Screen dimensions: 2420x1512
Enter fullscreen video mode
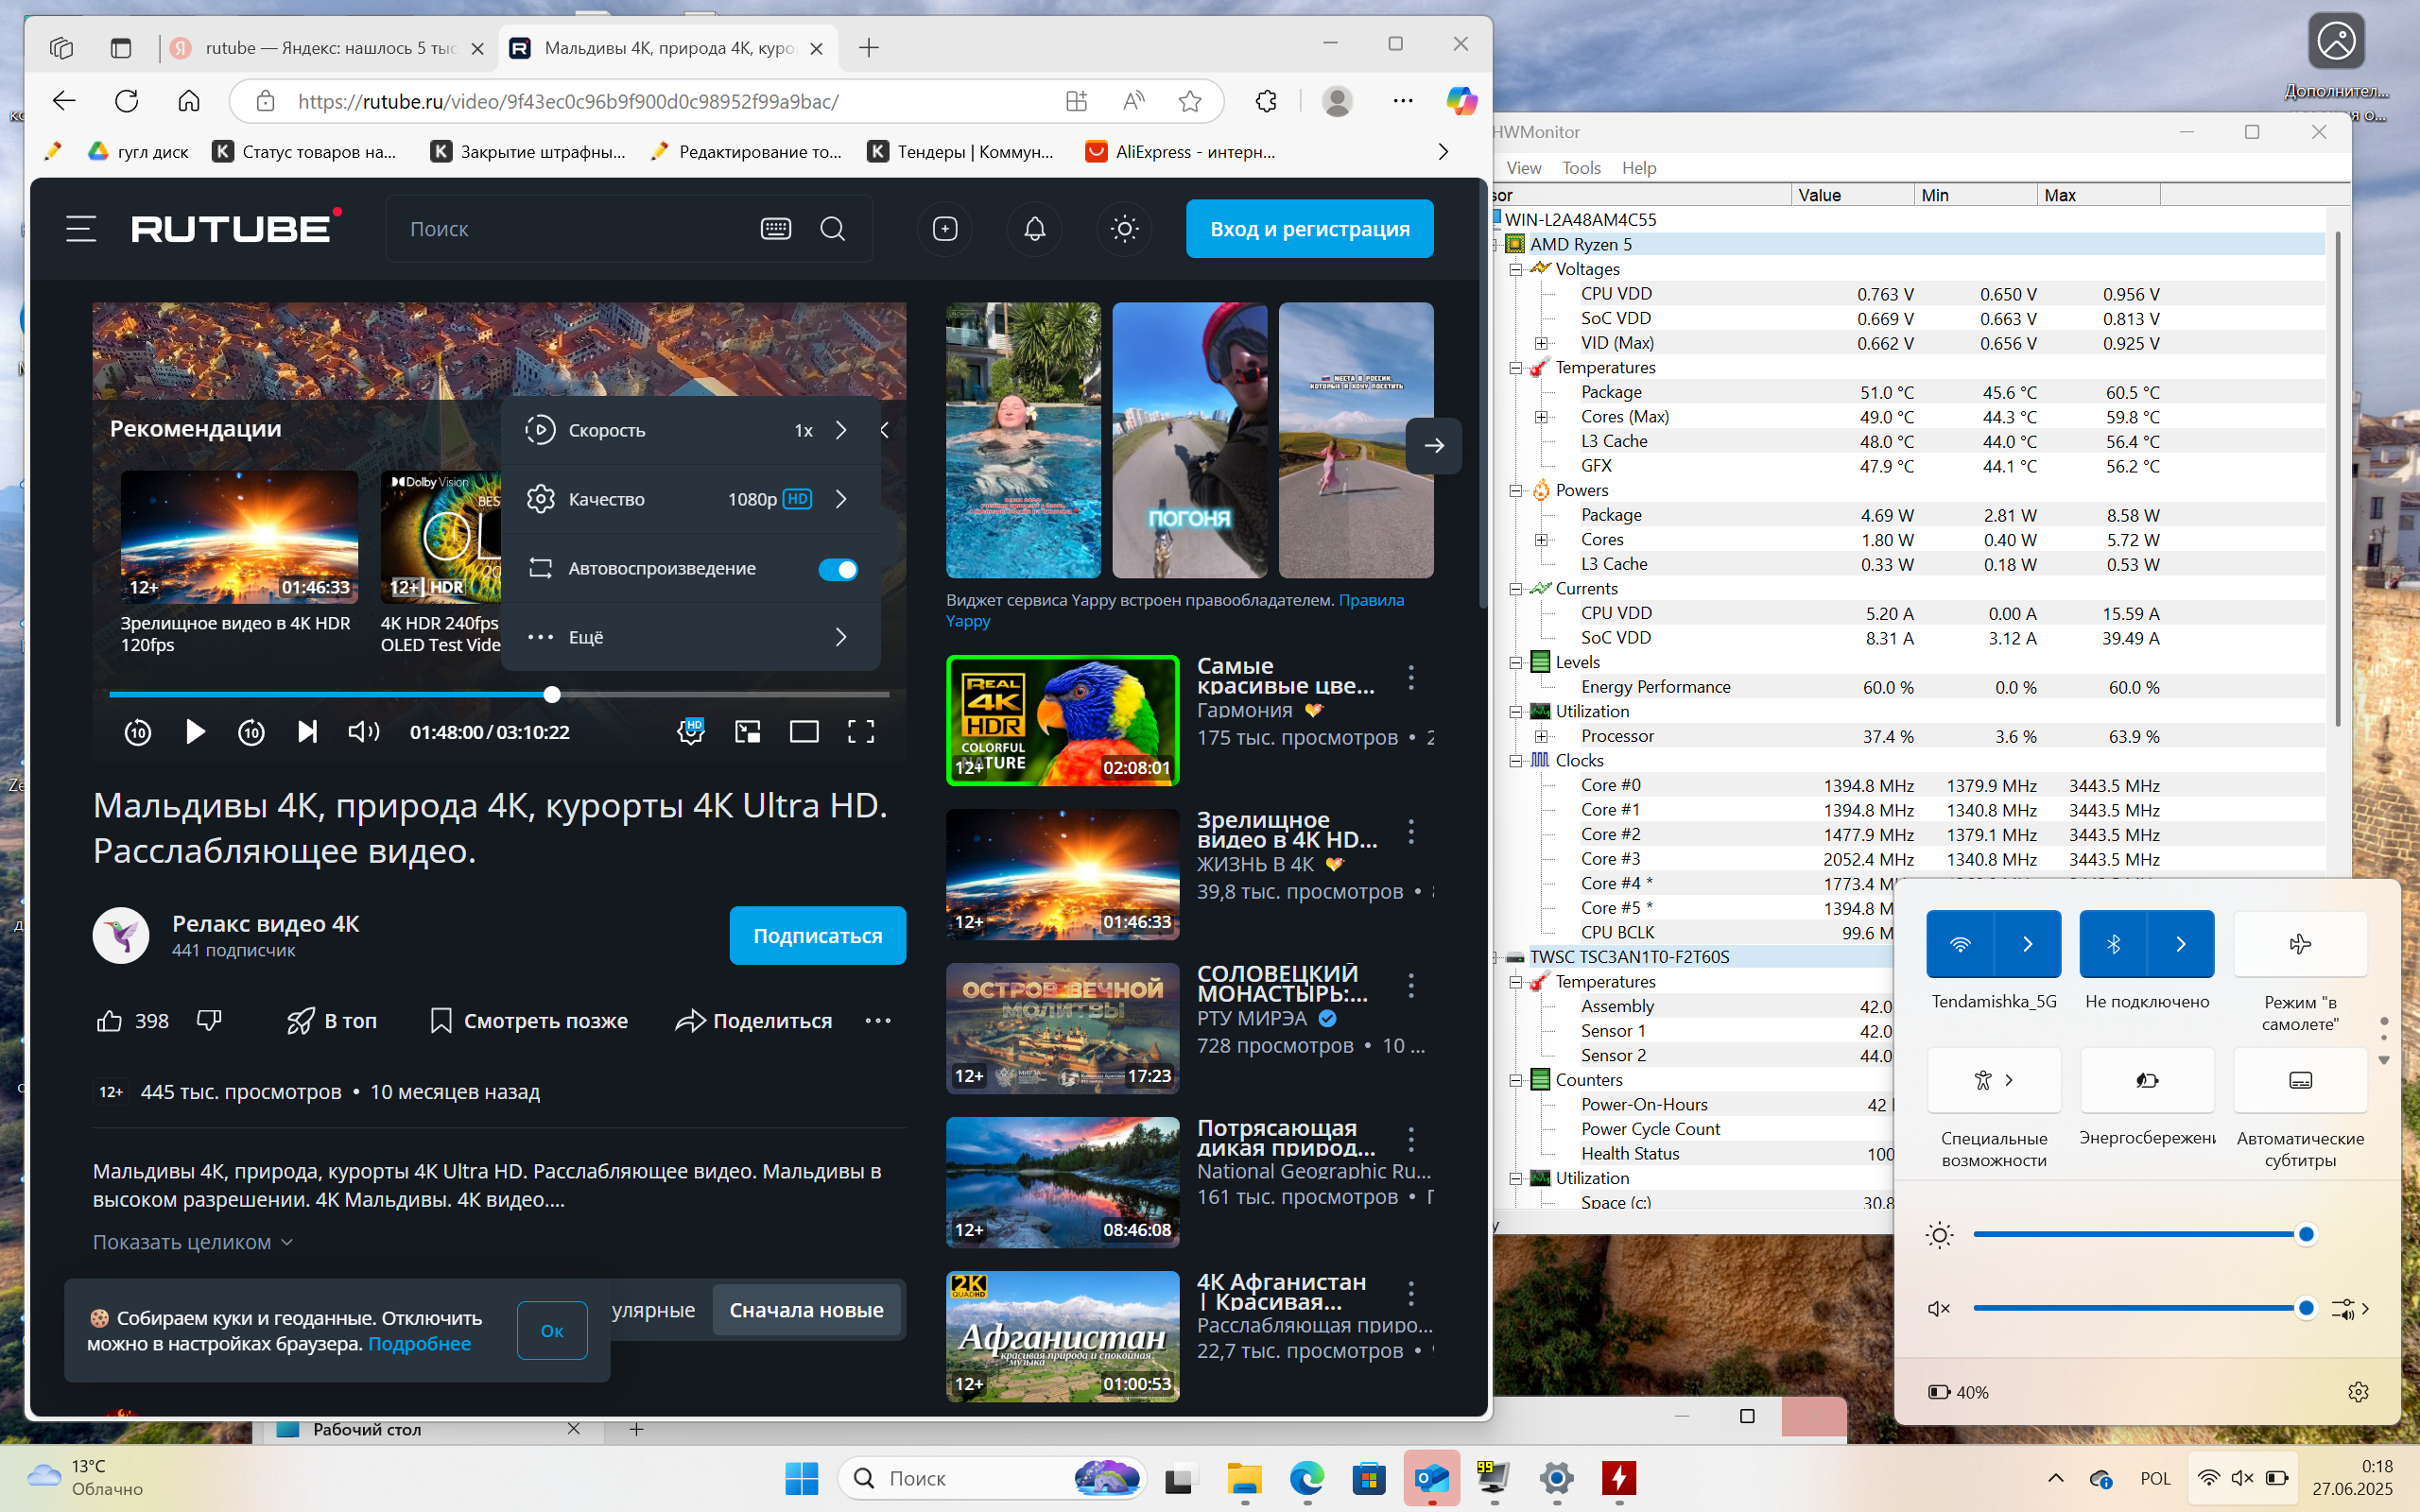tap(861, 732)
